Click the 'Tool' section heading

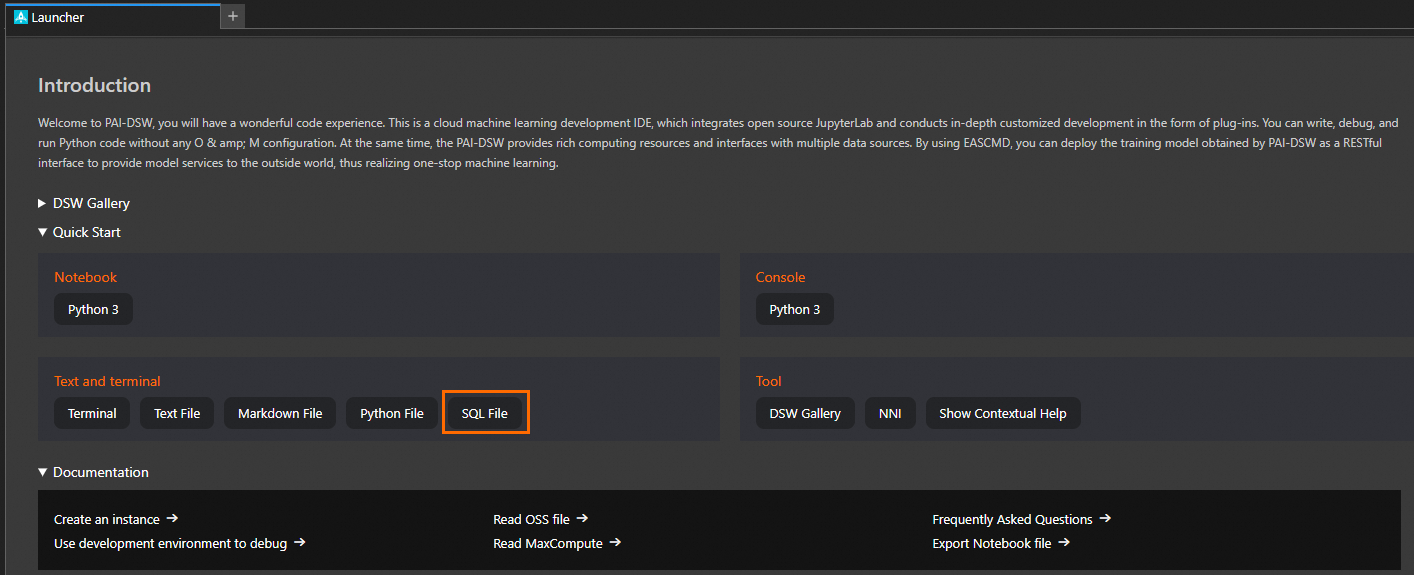click(769, 381)
